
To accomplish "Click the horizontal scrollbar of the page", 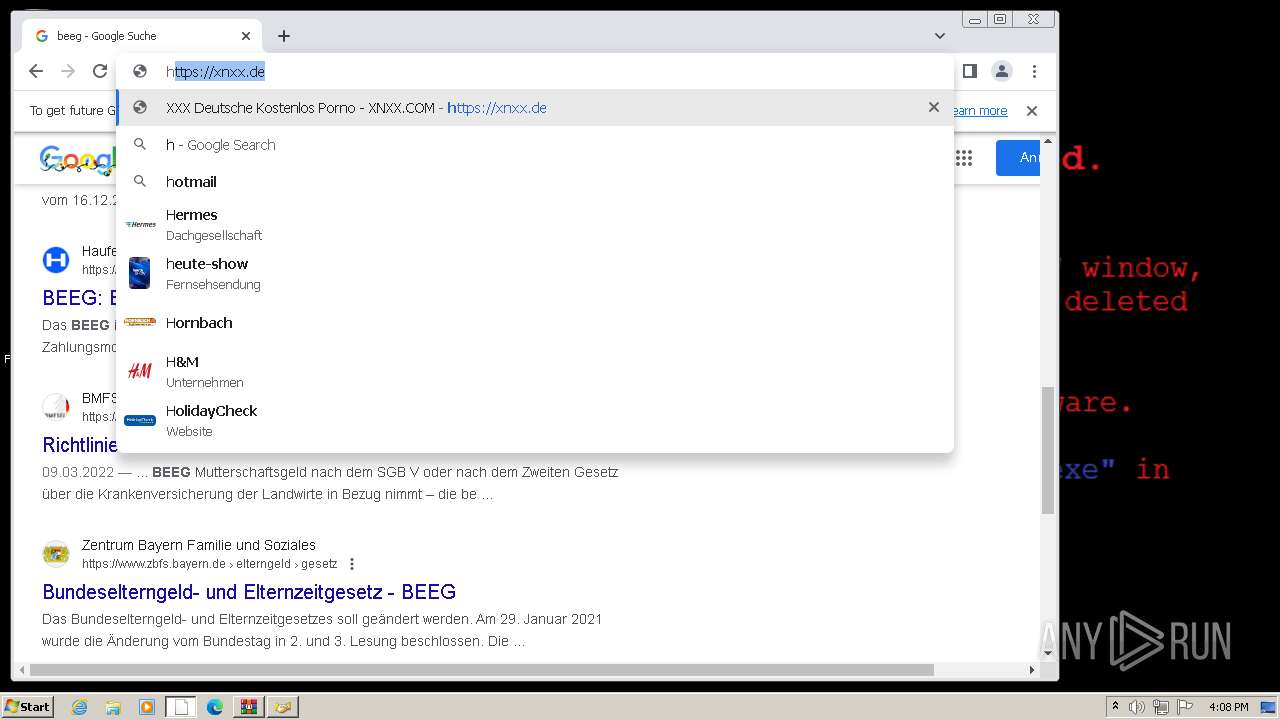I will point(481,670).
